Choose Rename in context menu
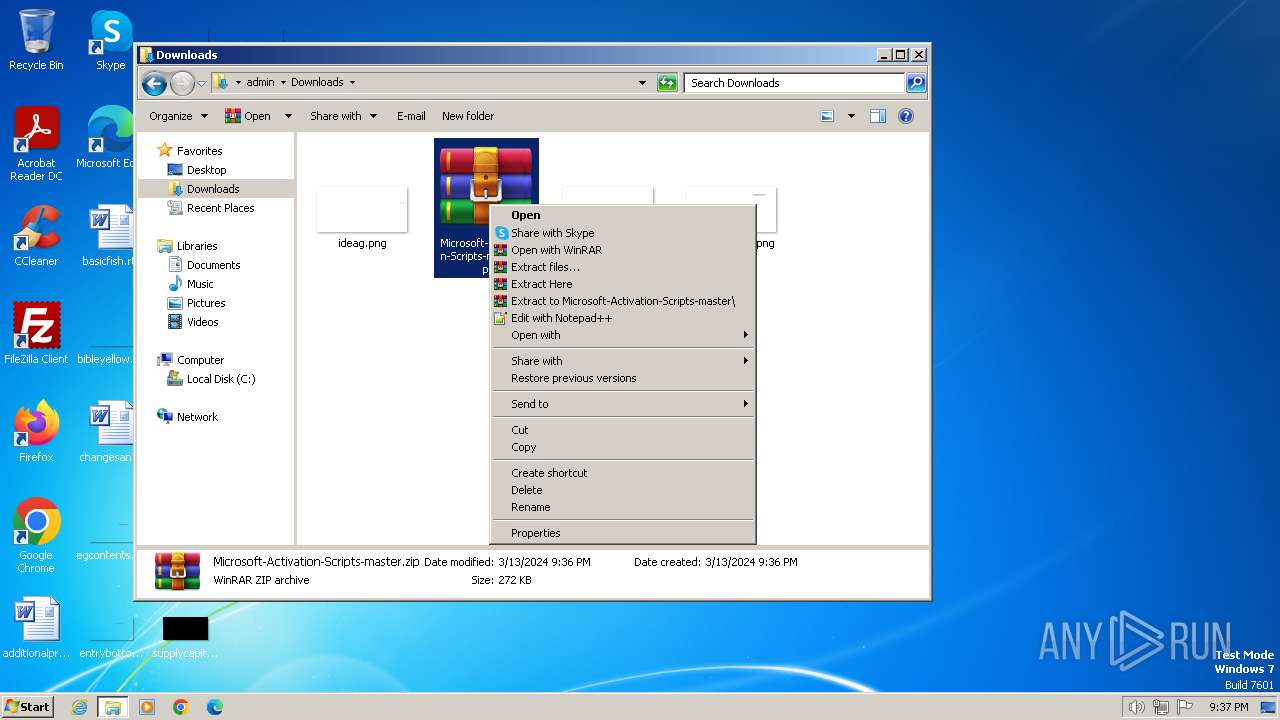The height and width of the screenshot is (720, 1280). click(x=622, y=507)
